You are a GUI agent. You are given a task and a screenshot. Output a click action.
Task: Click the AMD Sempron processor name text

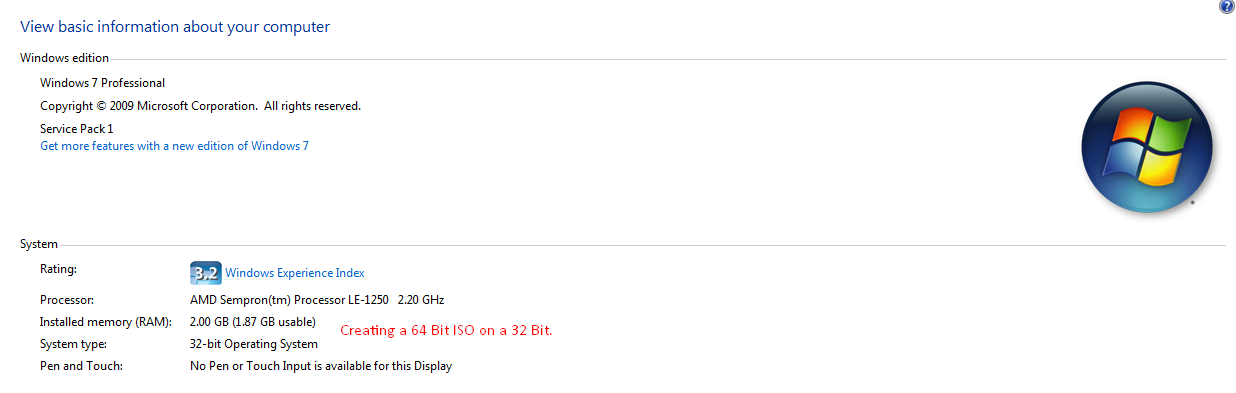click(317, 300)
